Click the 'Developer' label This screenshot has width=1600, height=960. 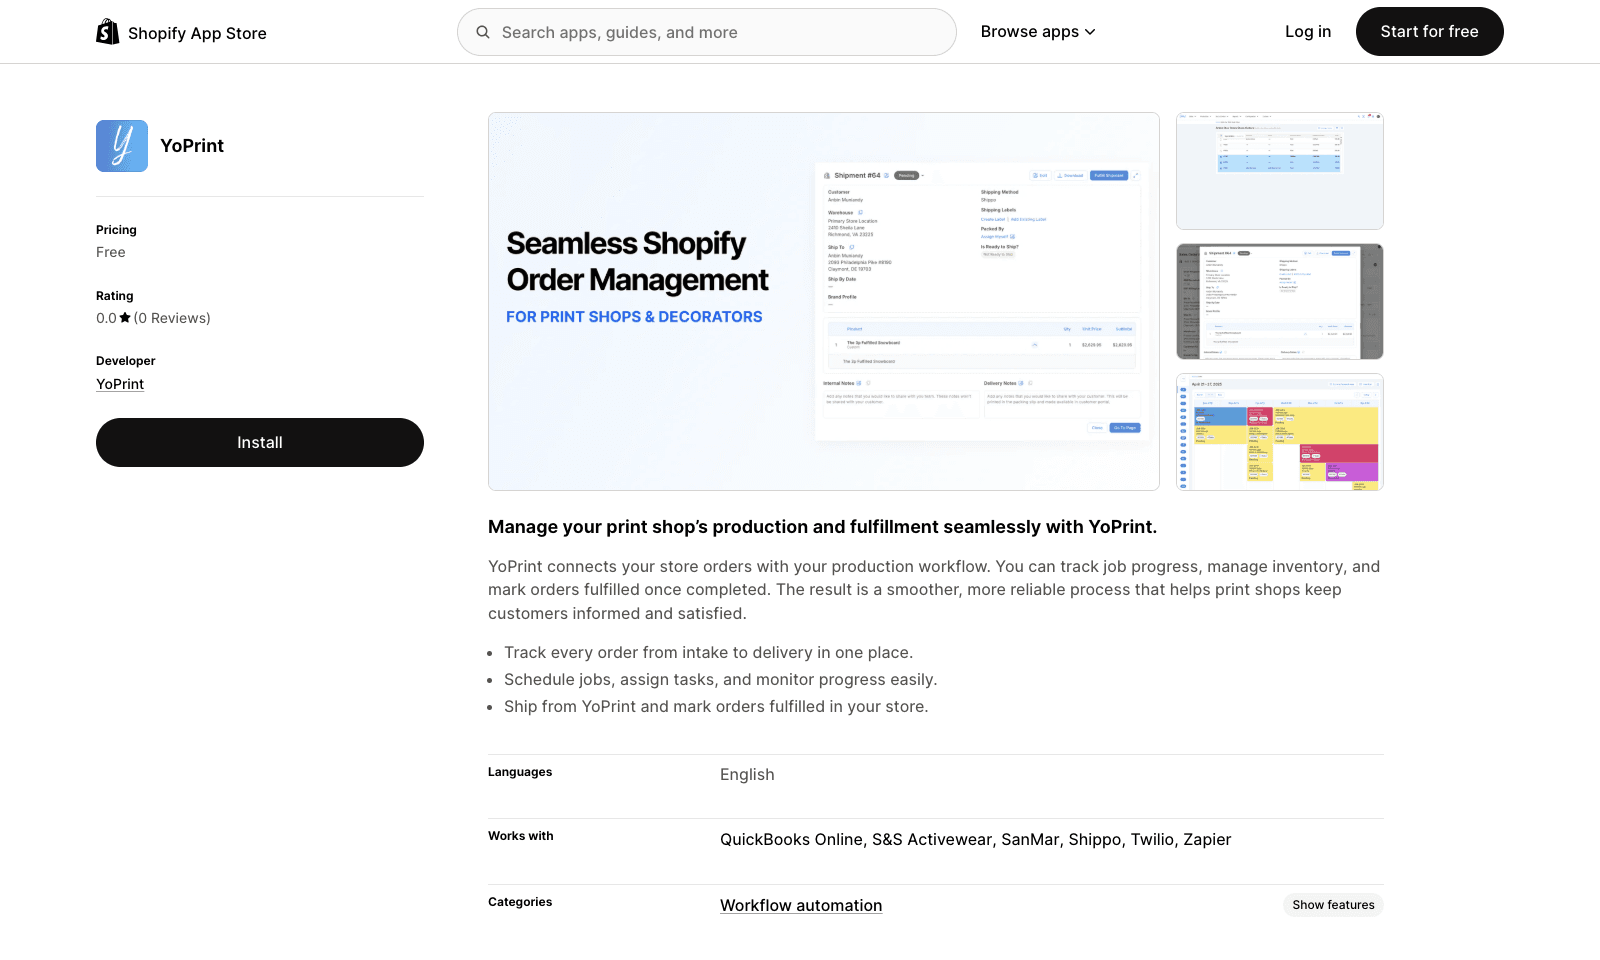(x=126, y=361)
